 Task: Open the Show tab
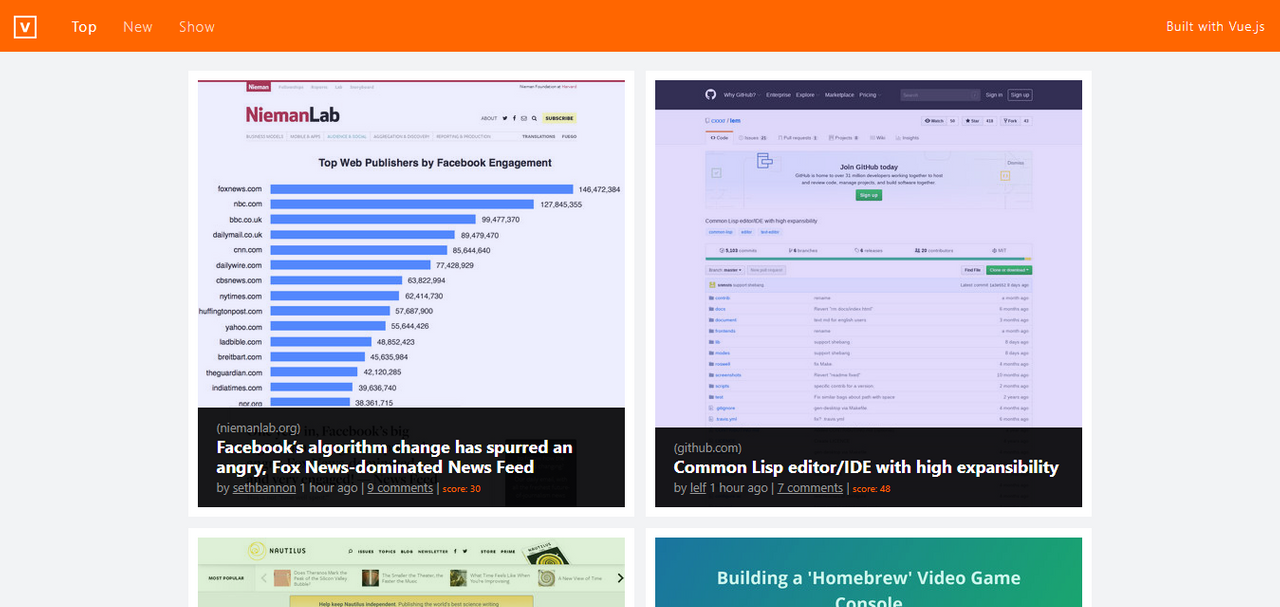coord(197,27)
